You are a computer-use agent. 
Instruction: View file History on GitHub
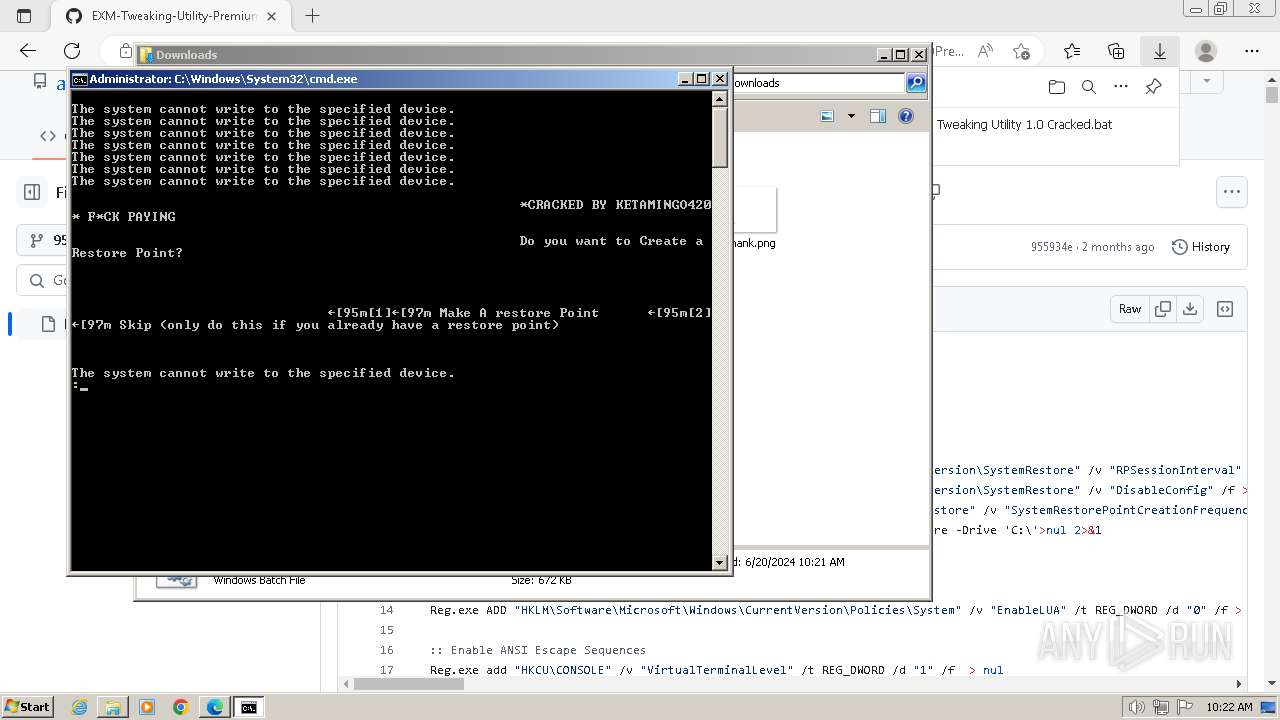[1201, 247]
